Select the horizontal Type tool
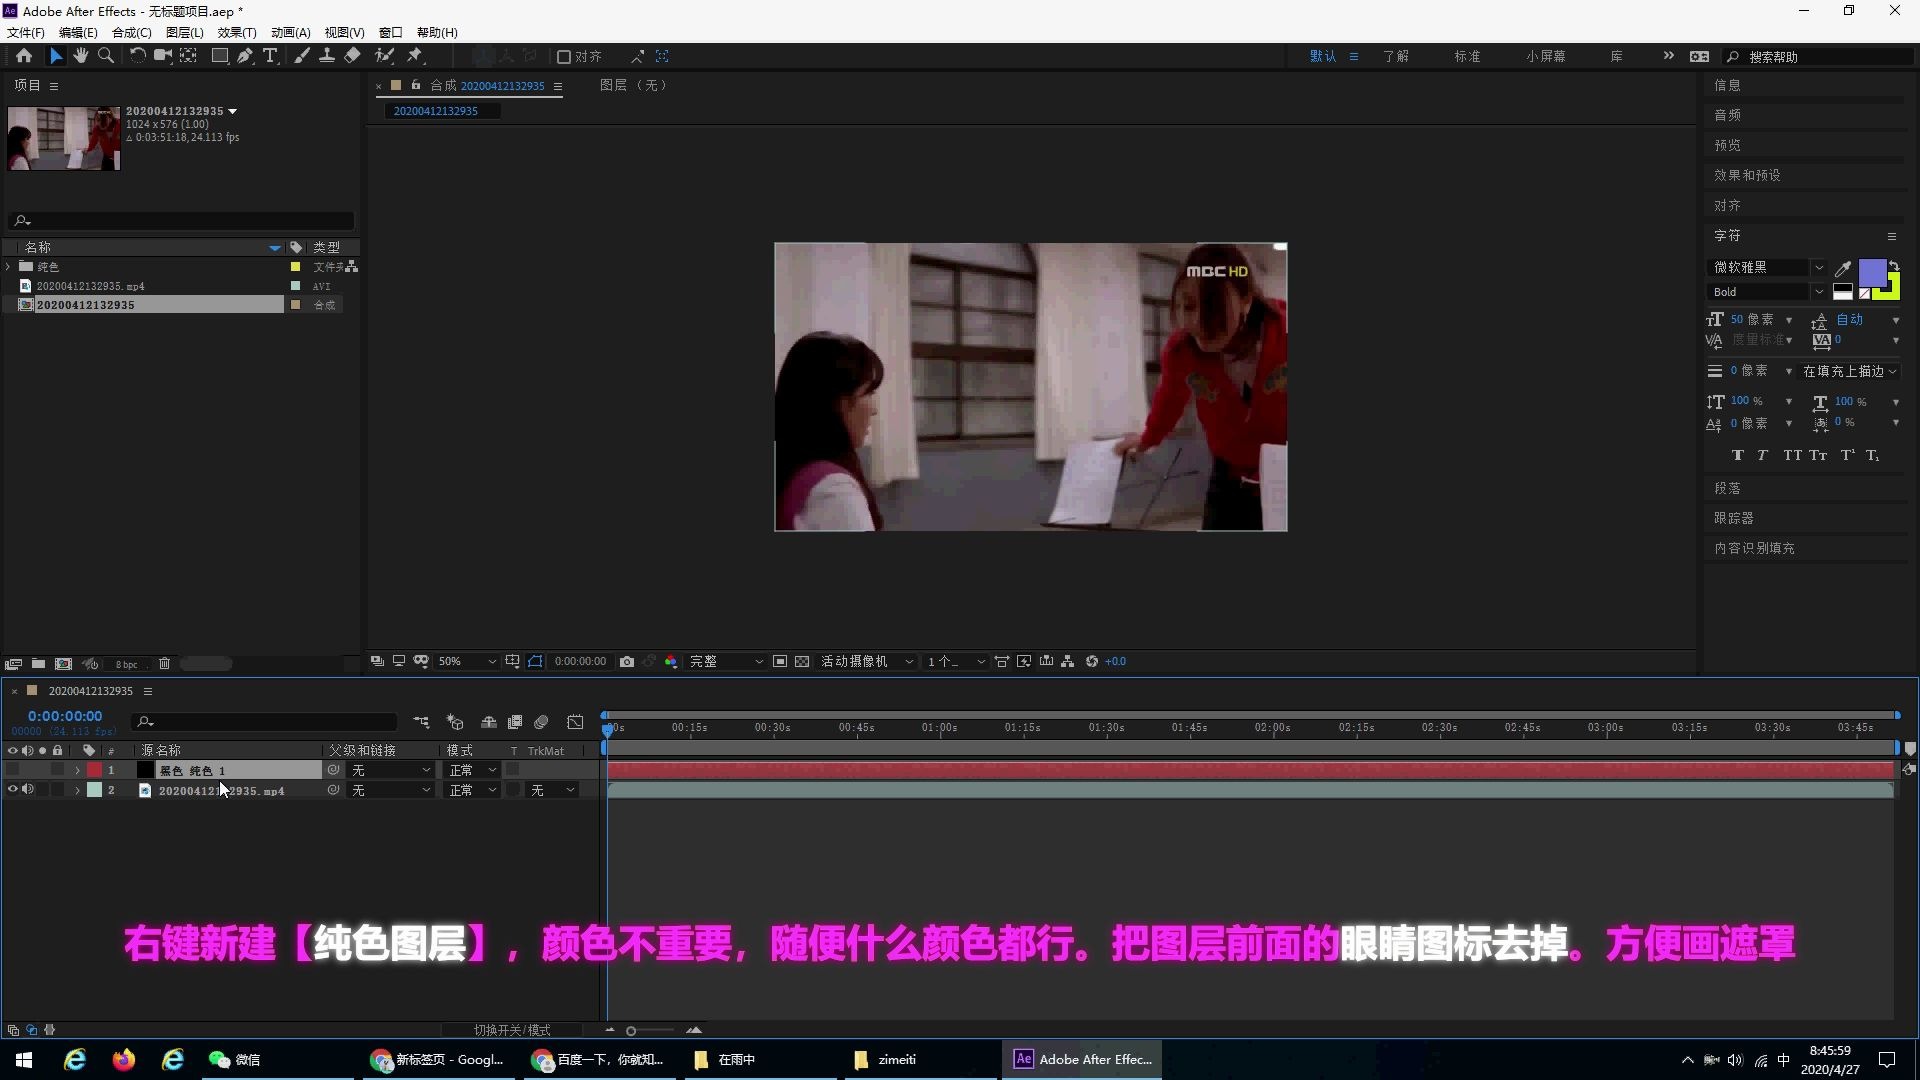 (x=270, y=56)
